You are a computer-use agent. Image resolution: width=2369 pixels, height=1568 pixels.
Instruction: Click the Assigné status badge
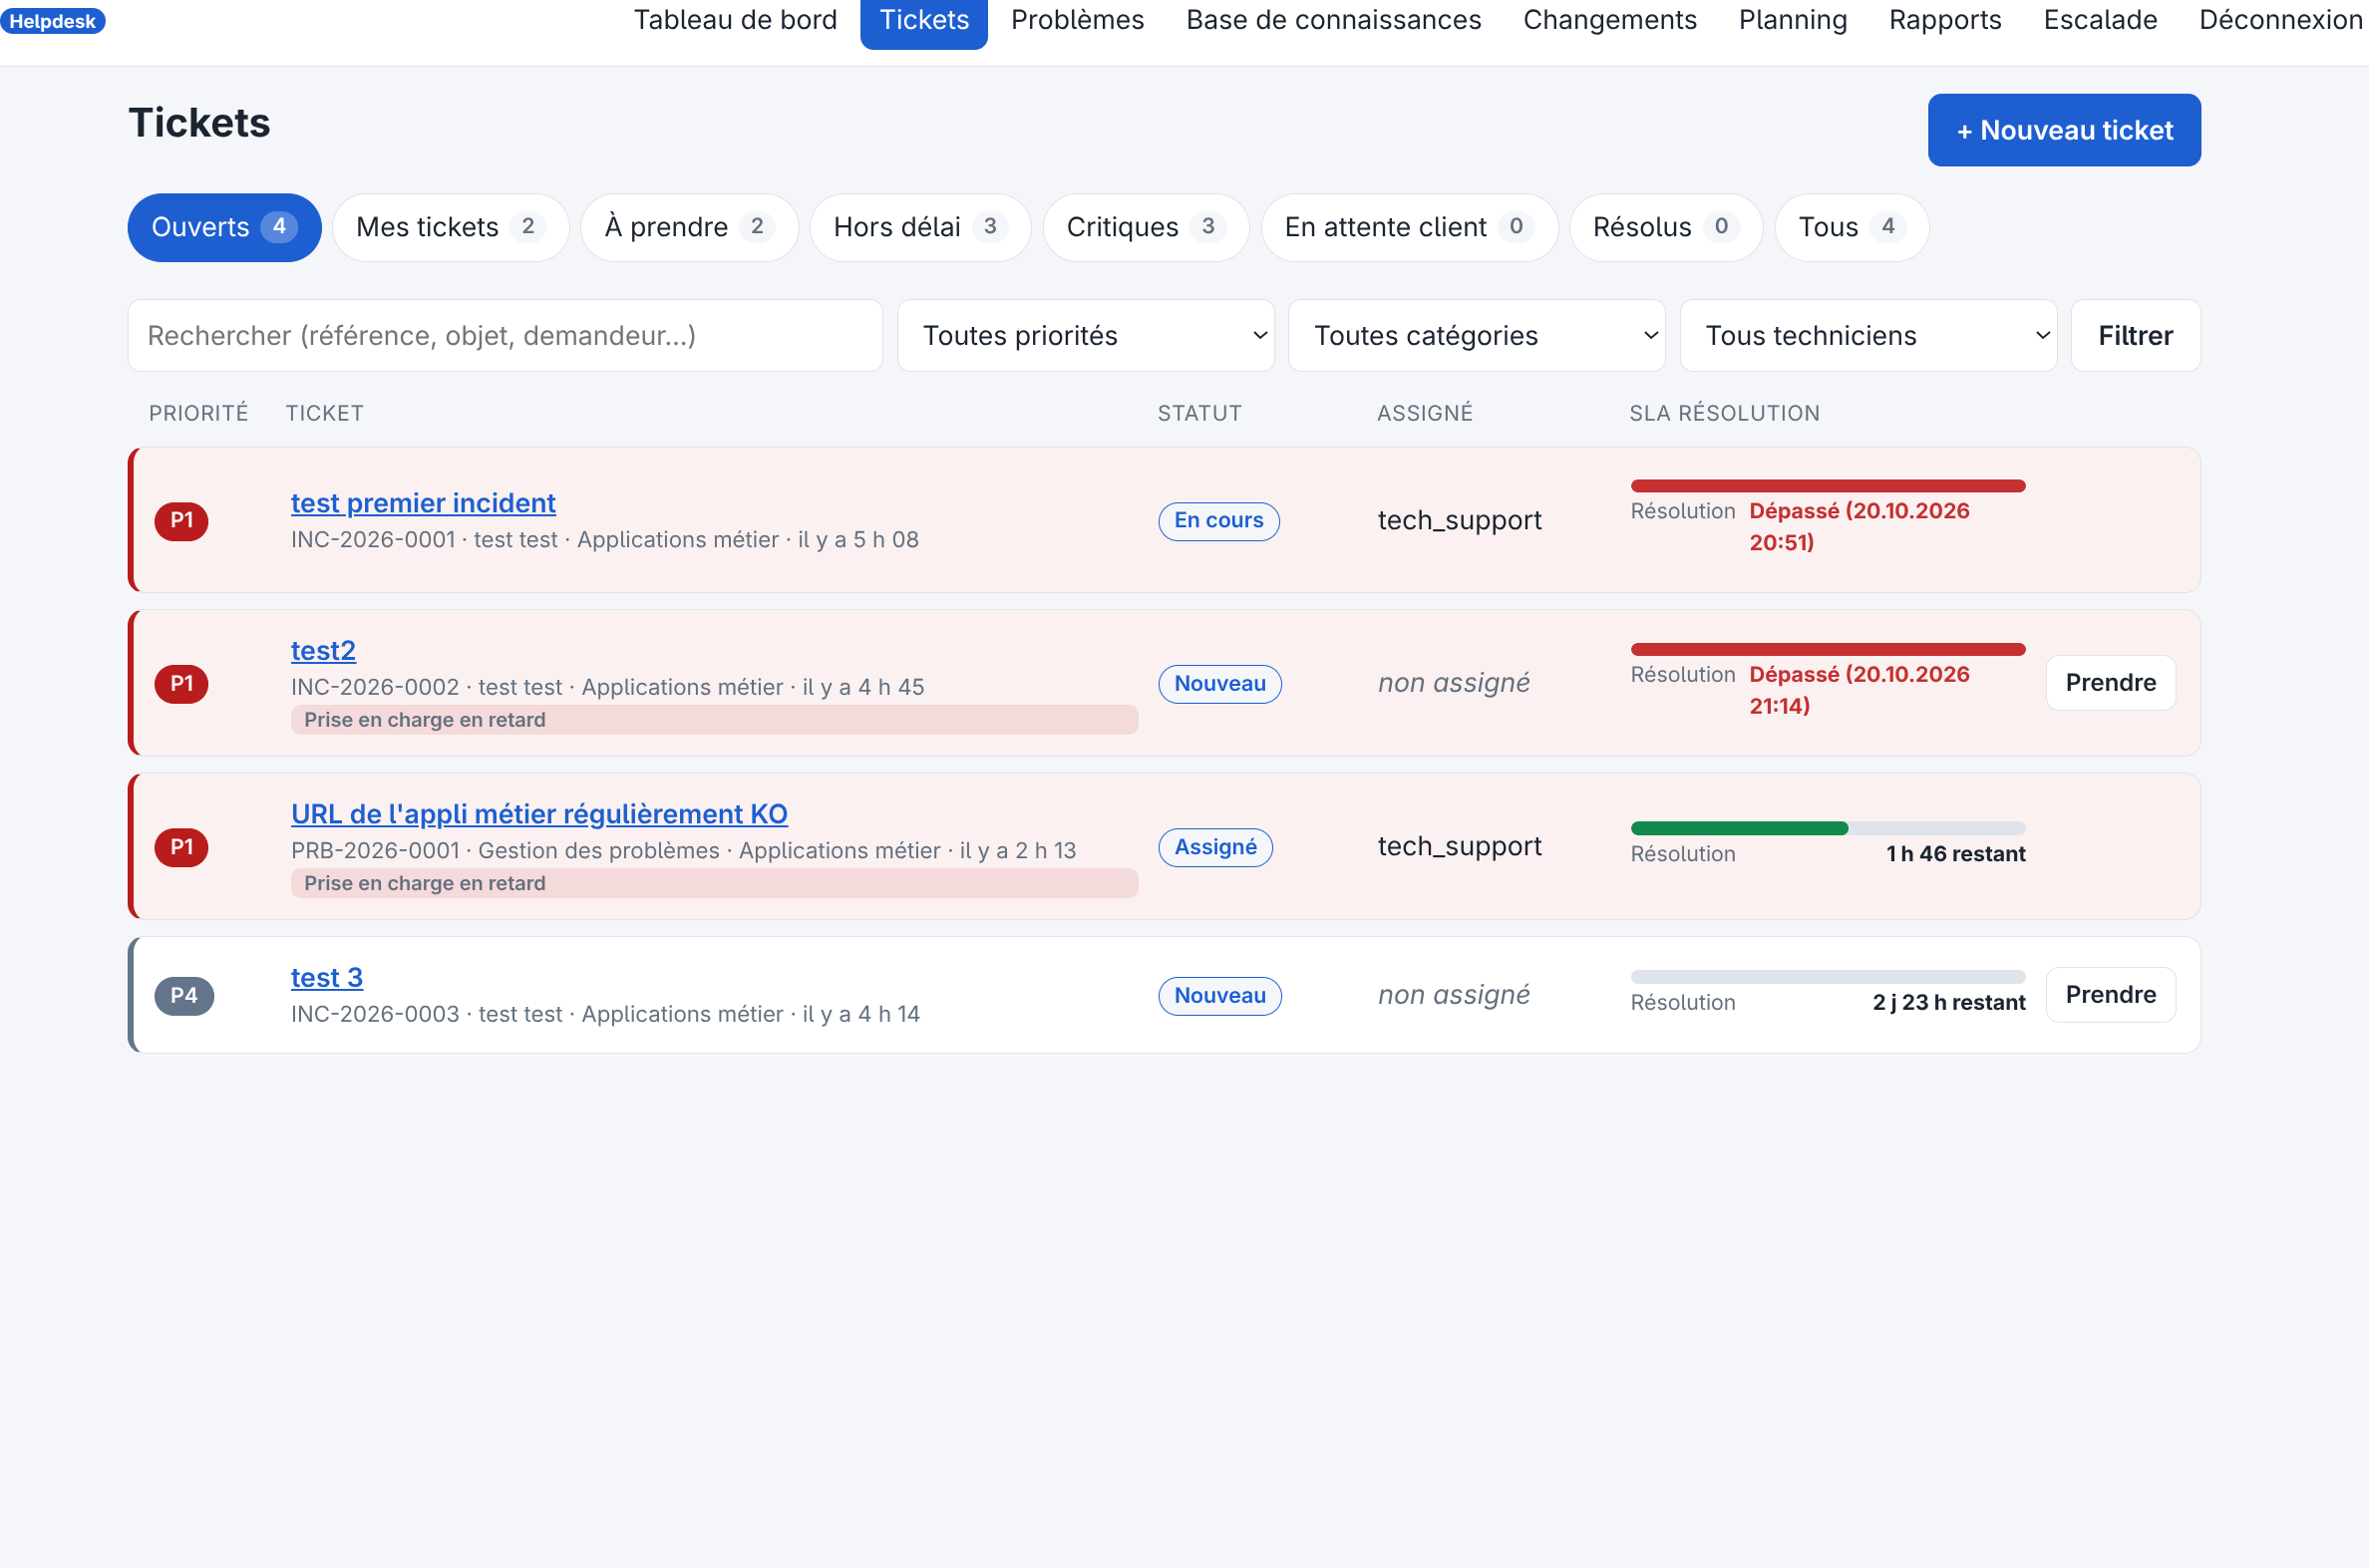[1215, 847]
